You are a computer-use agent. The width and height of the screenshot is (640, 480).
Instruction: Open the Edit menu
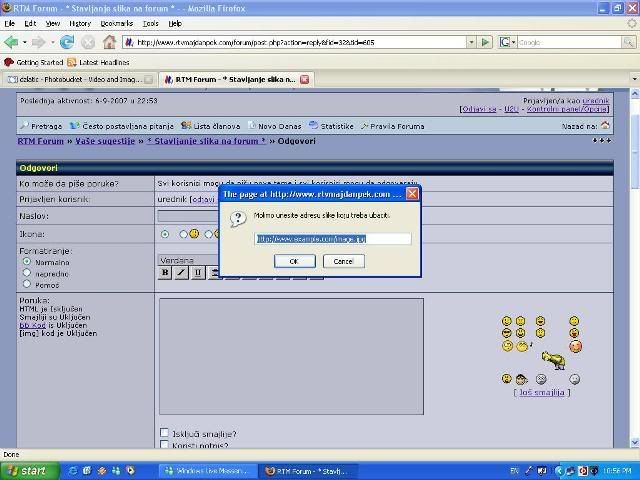point(30,24)
